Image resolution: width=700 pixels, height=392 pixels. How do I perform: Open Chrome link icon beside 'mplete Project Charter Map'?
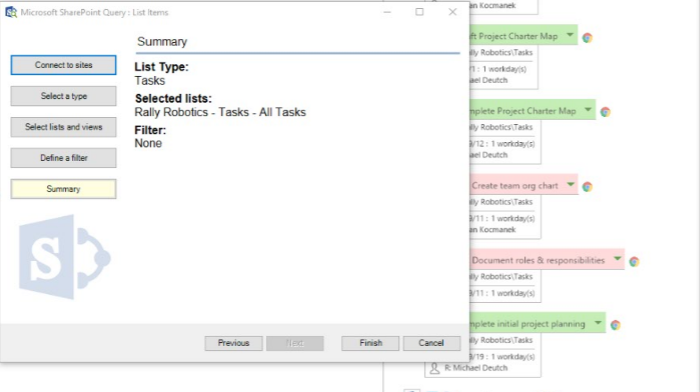click(x=605, y=112)
